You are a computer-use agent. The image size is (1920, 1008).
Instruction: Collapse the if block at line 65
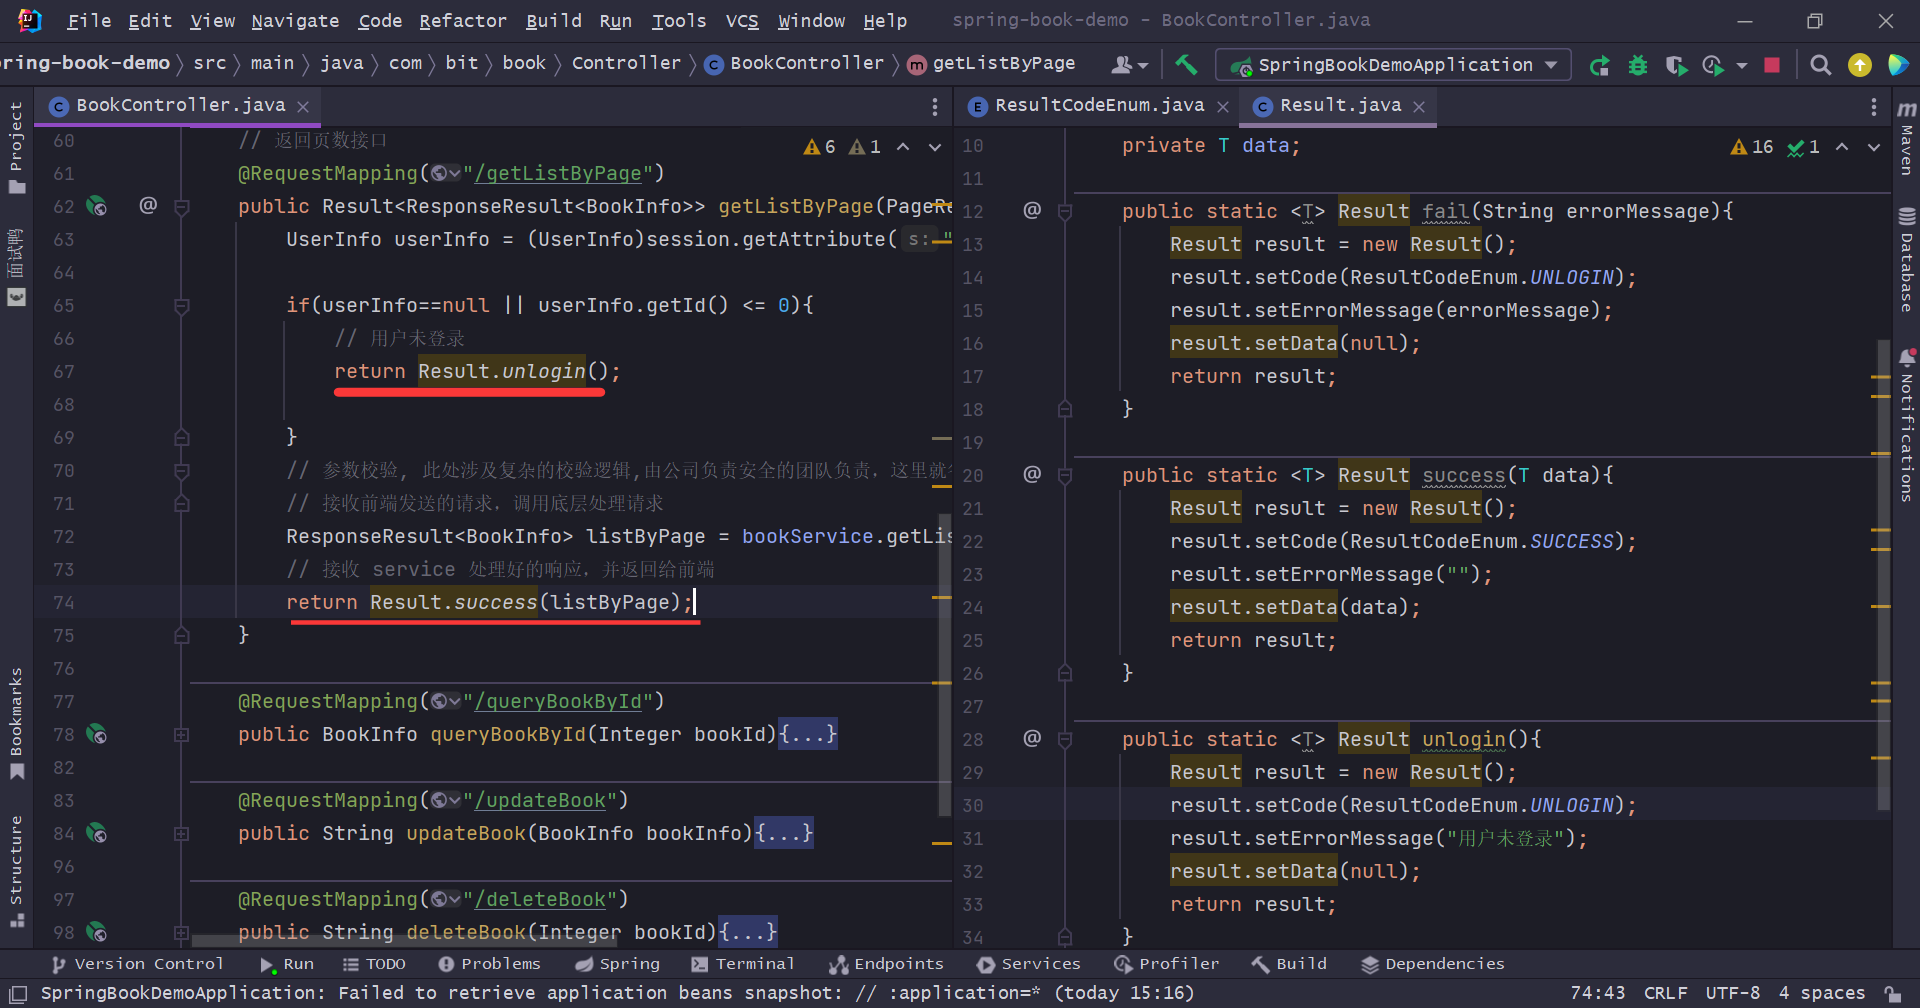coord(182,306)
